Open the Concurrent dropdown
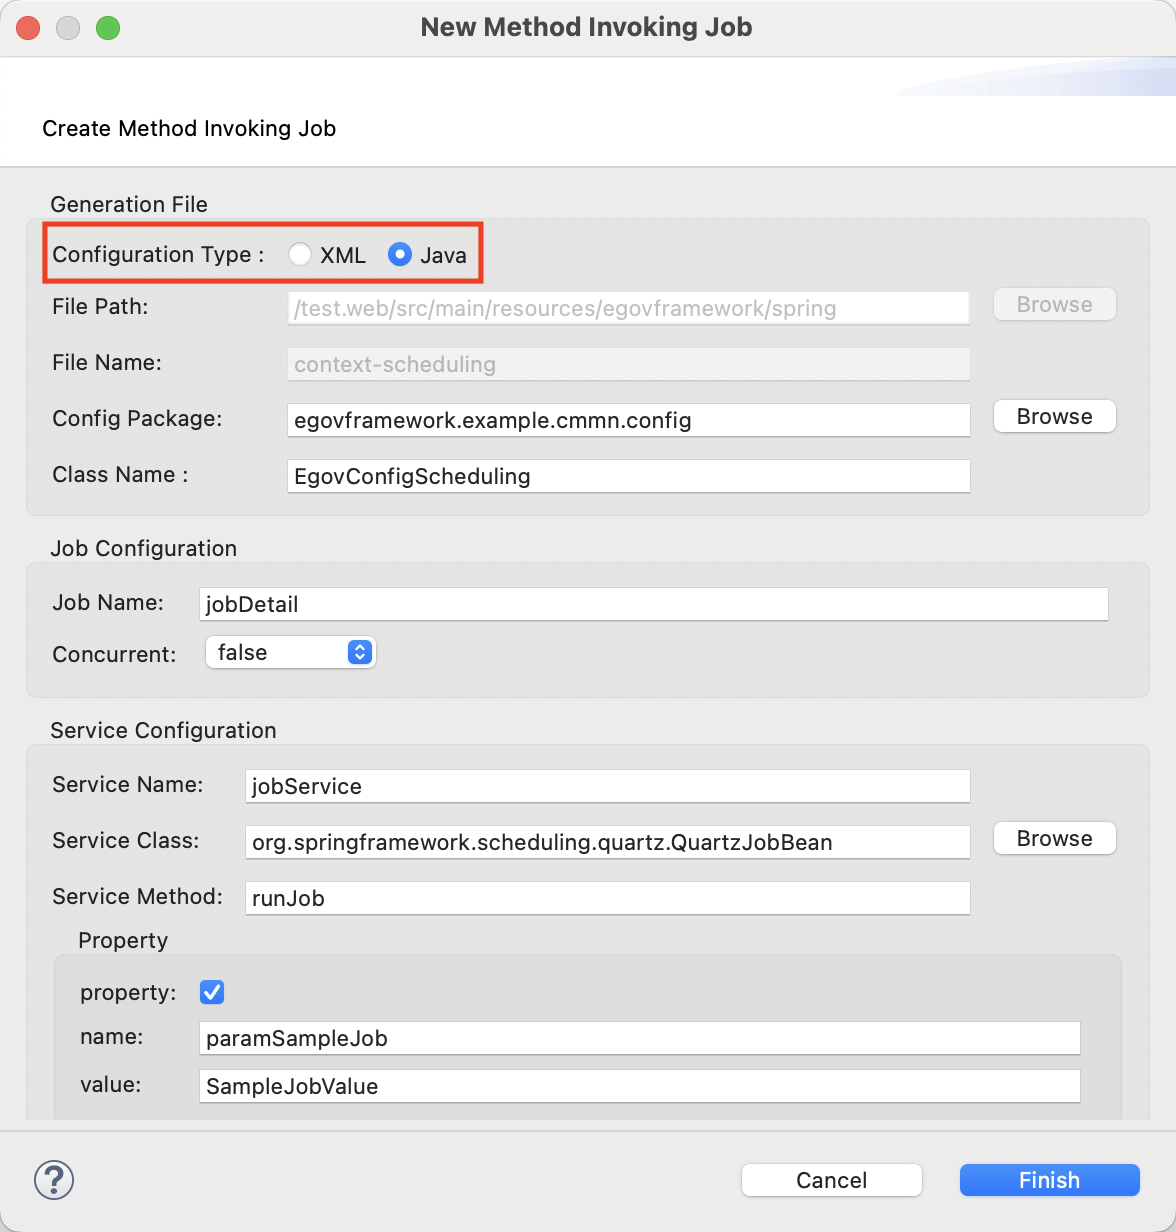This screenshot has height=1232, width=1176. point(290,653)
